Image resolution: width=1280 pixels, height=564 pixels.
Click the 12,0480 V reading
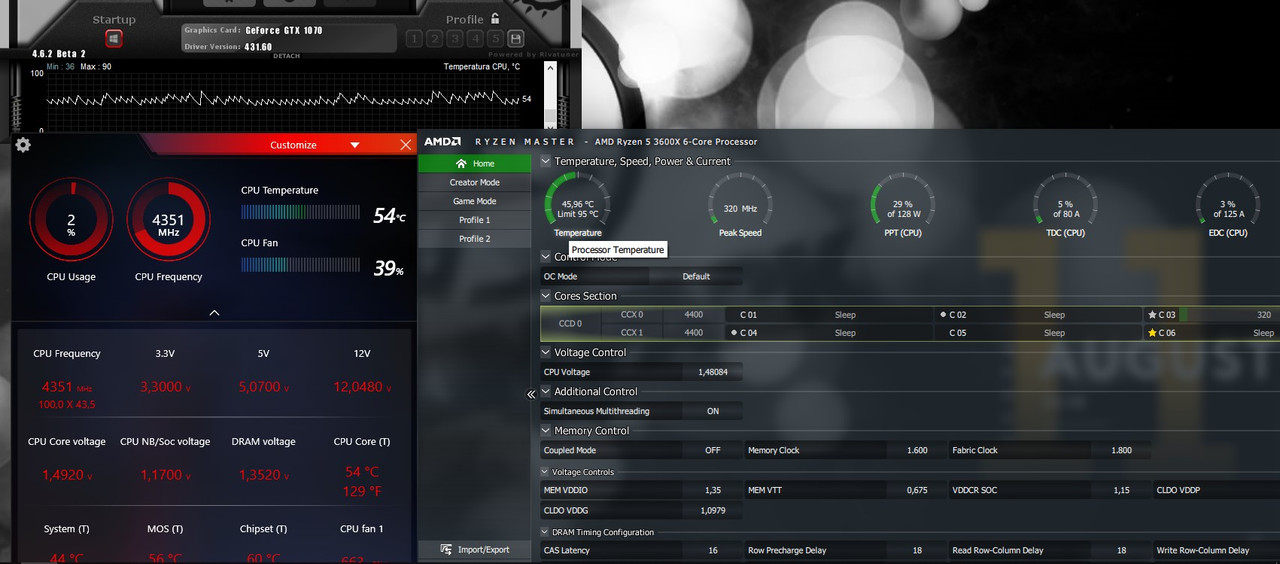click(361, 387)
